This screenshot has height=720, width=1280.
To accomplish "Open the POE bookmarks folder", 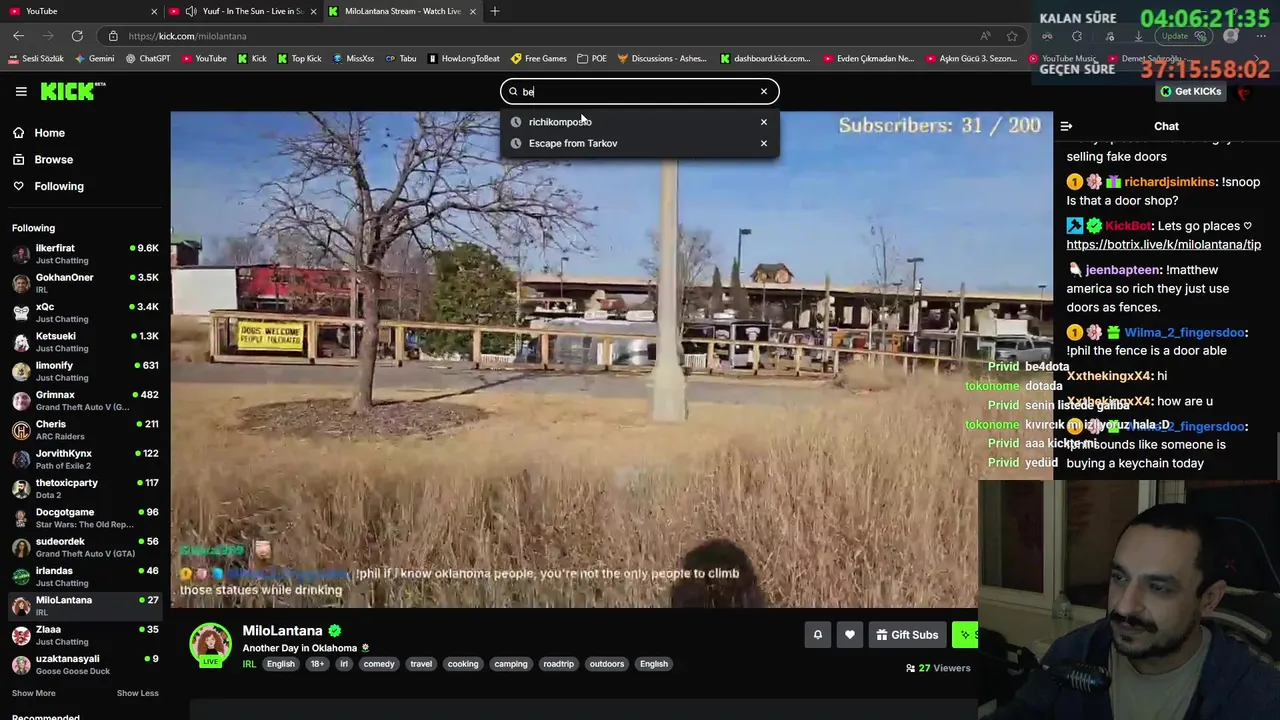I will tap(592, 58).
